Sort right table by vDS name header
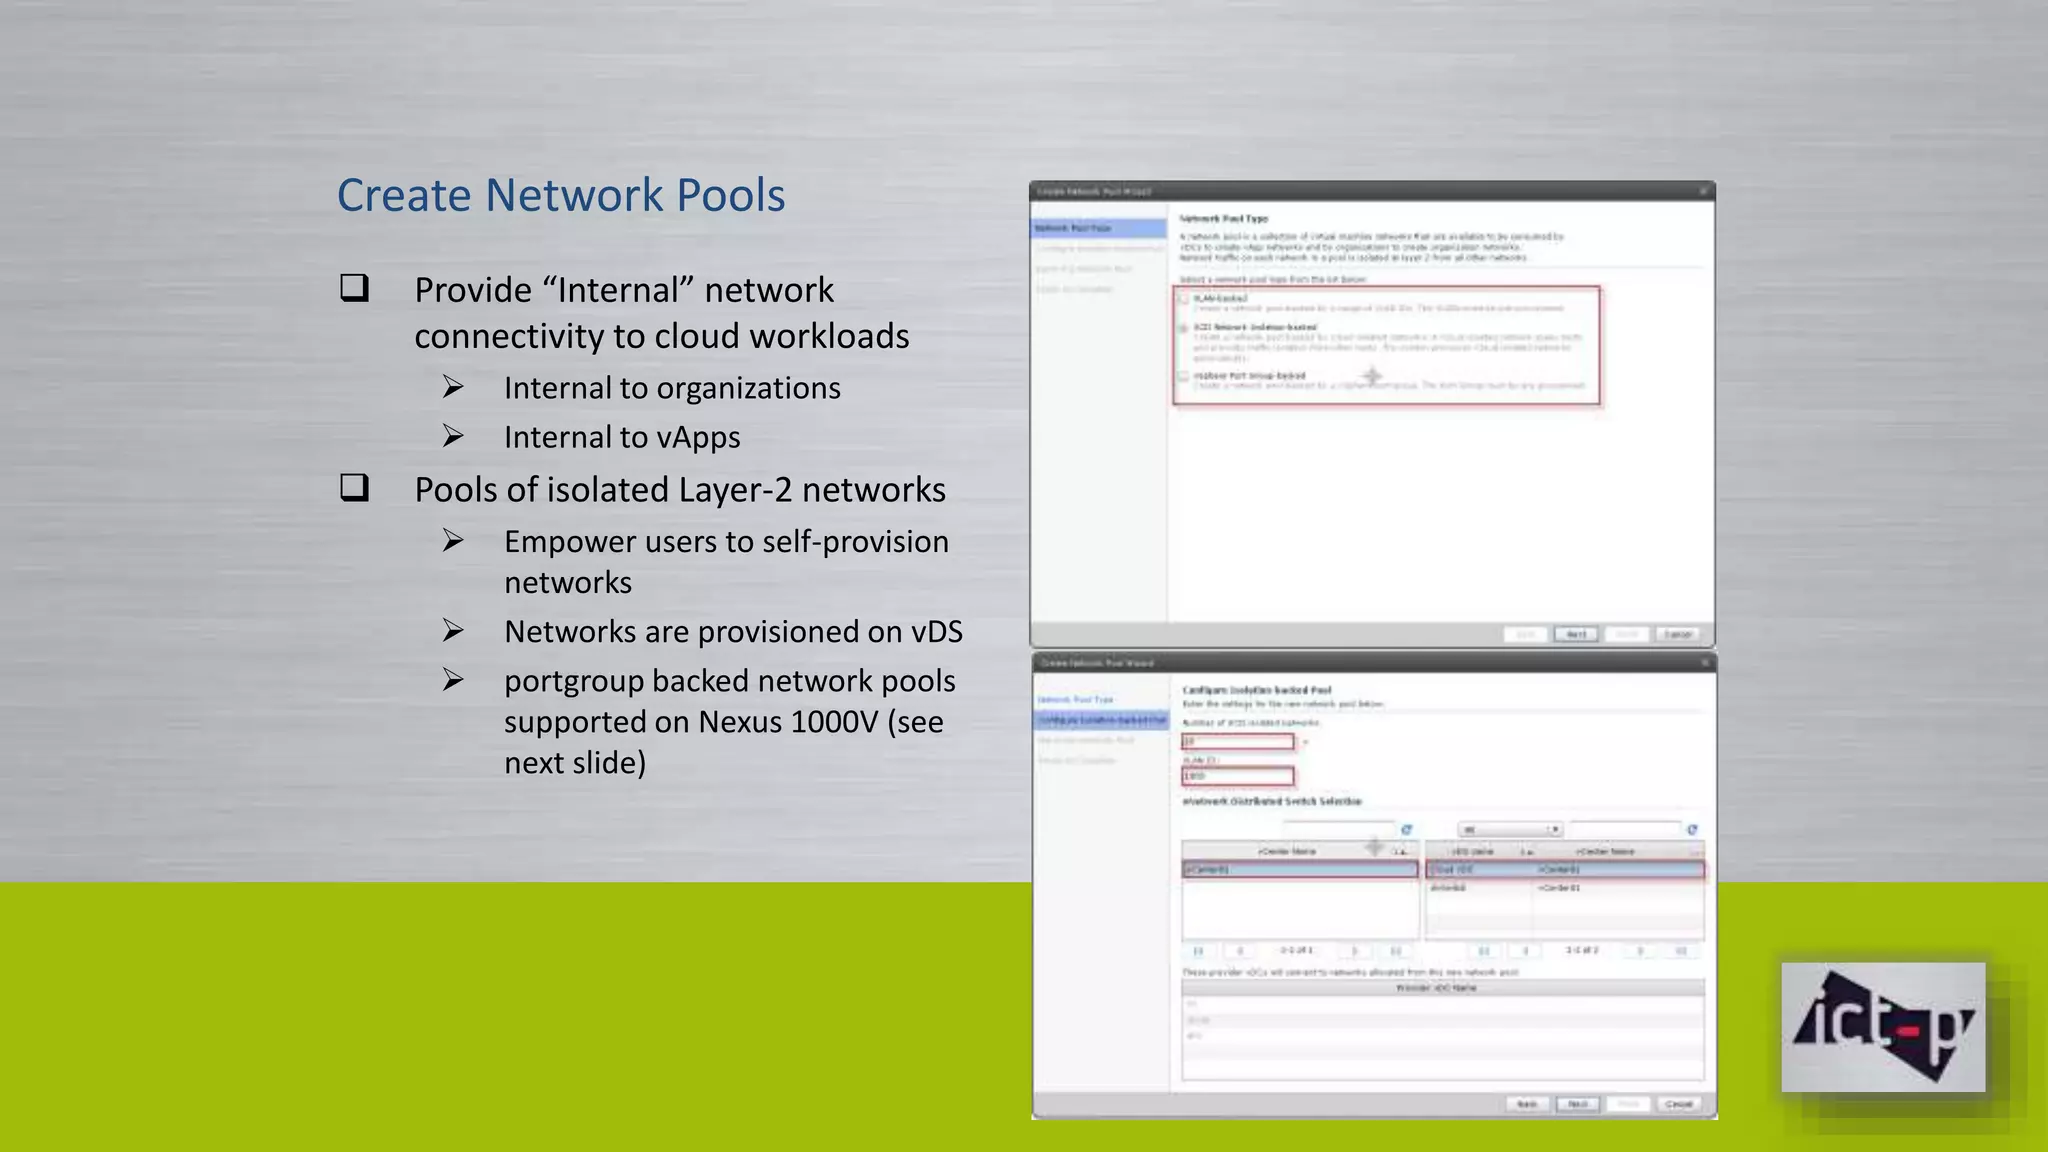 click(1479, 851)
